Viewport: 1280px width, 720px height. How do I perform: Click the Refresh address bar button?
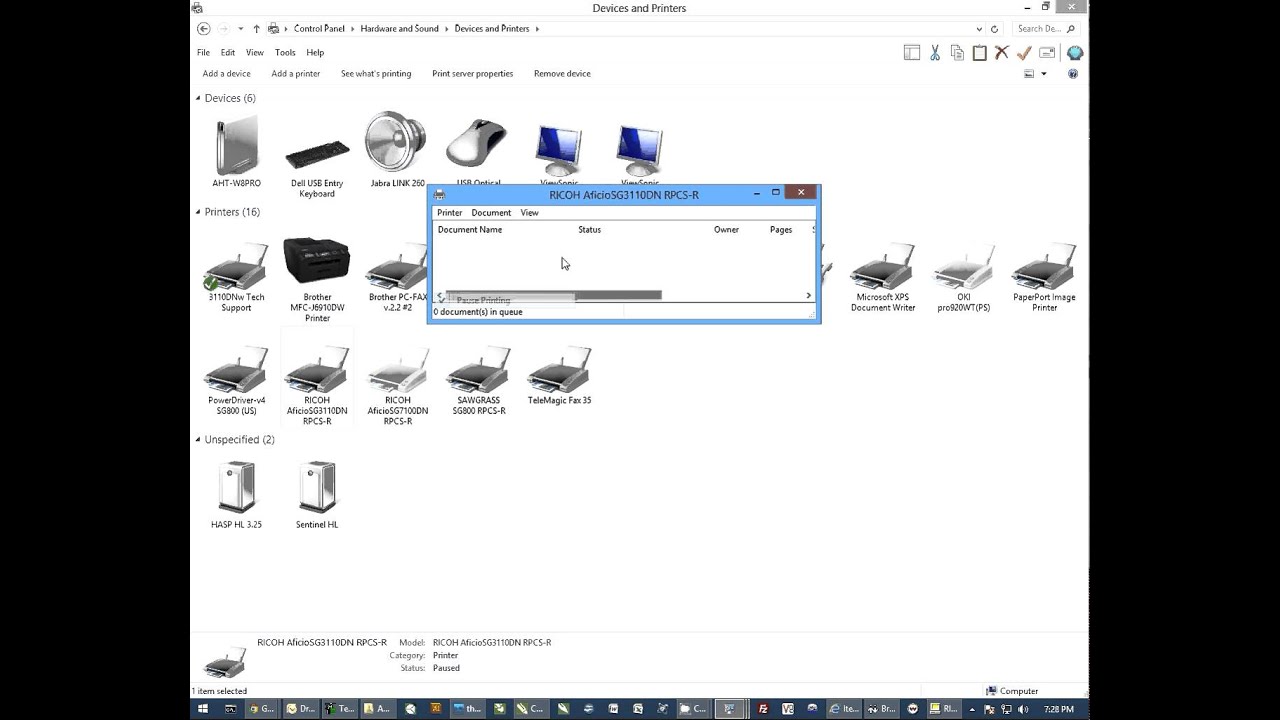(994, 29)
